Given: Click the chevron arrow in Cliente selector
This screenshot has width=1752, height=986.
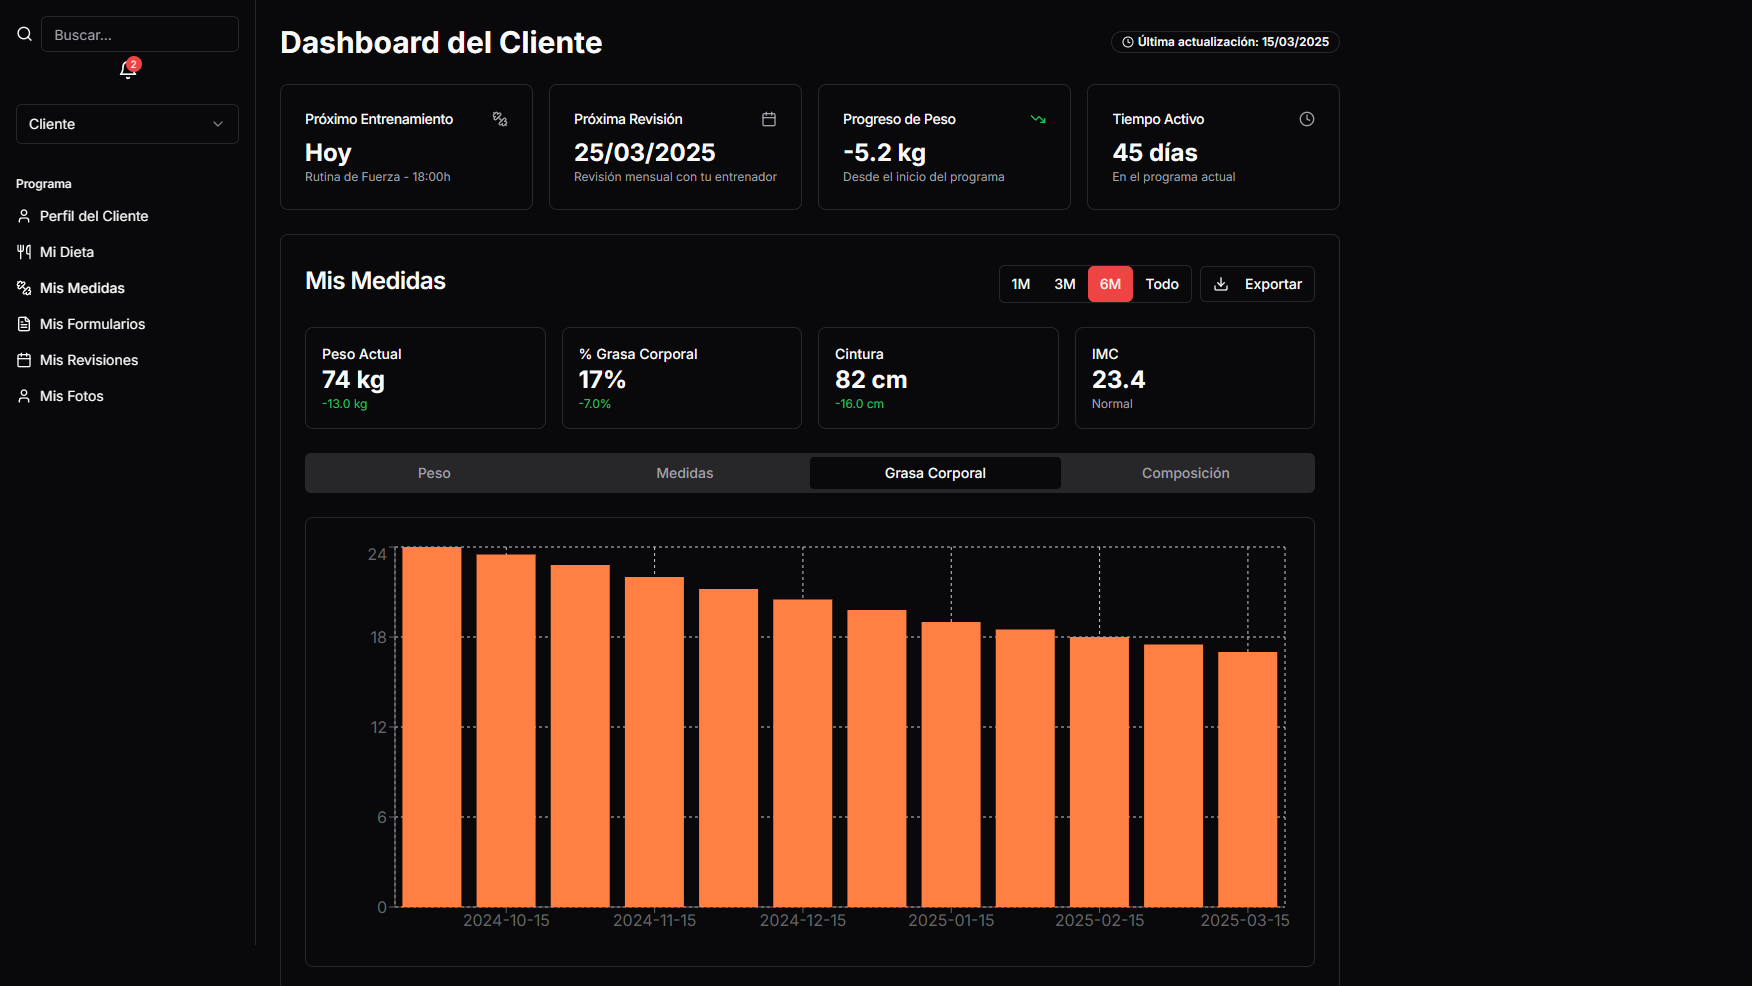Looking at the screenshot, I should pyautogui.click(x=218, y=124).
